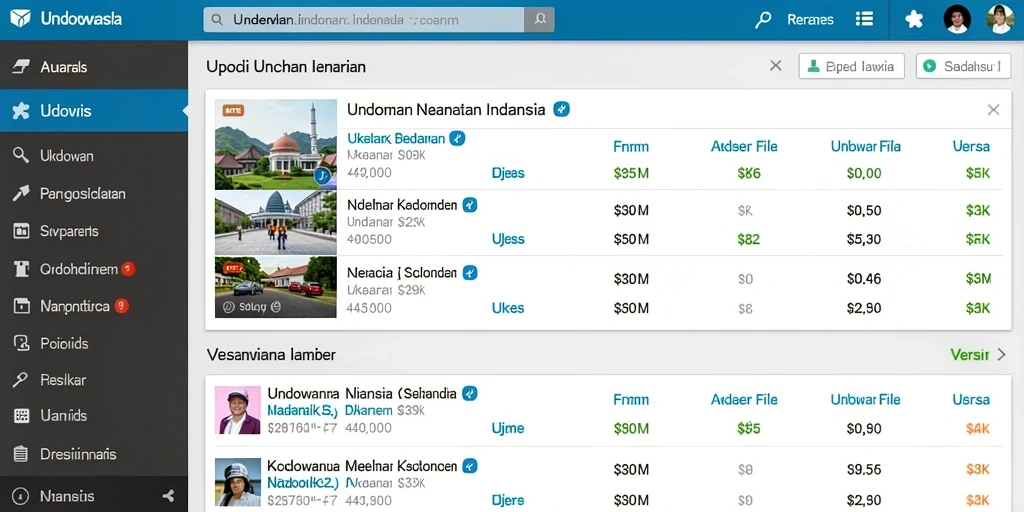Viewport: 1024px width, 512px height.
Task: Click the Madanaik S.) link
Action: 302,411
